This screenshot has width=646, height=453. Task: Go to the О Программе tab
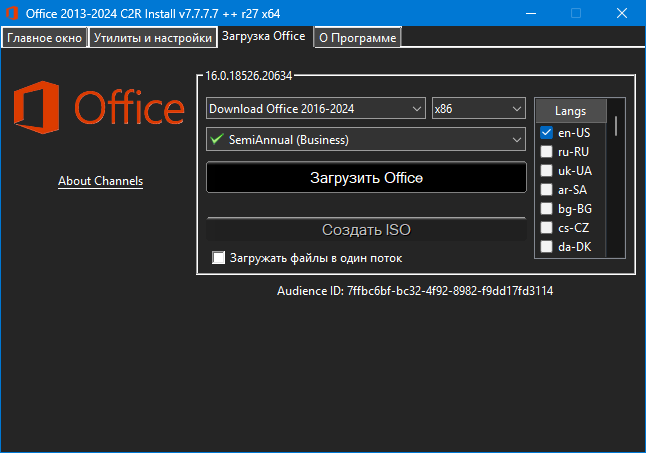pos(357,38)
